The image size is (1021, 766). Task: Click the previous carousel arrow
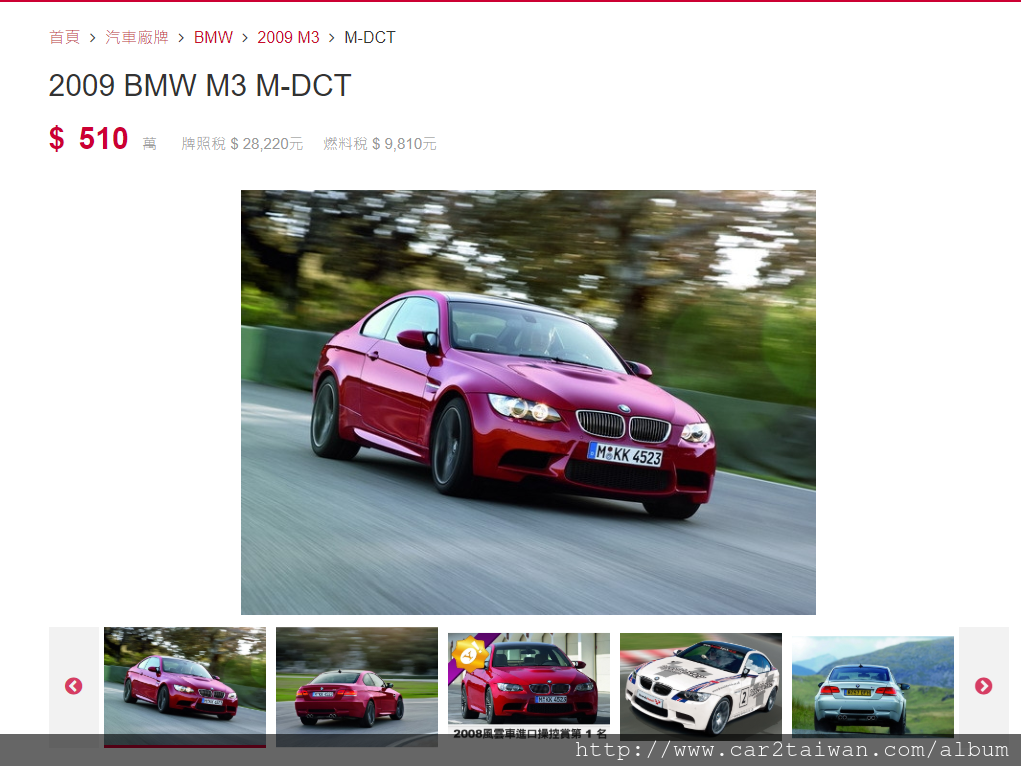pos(74,686)
